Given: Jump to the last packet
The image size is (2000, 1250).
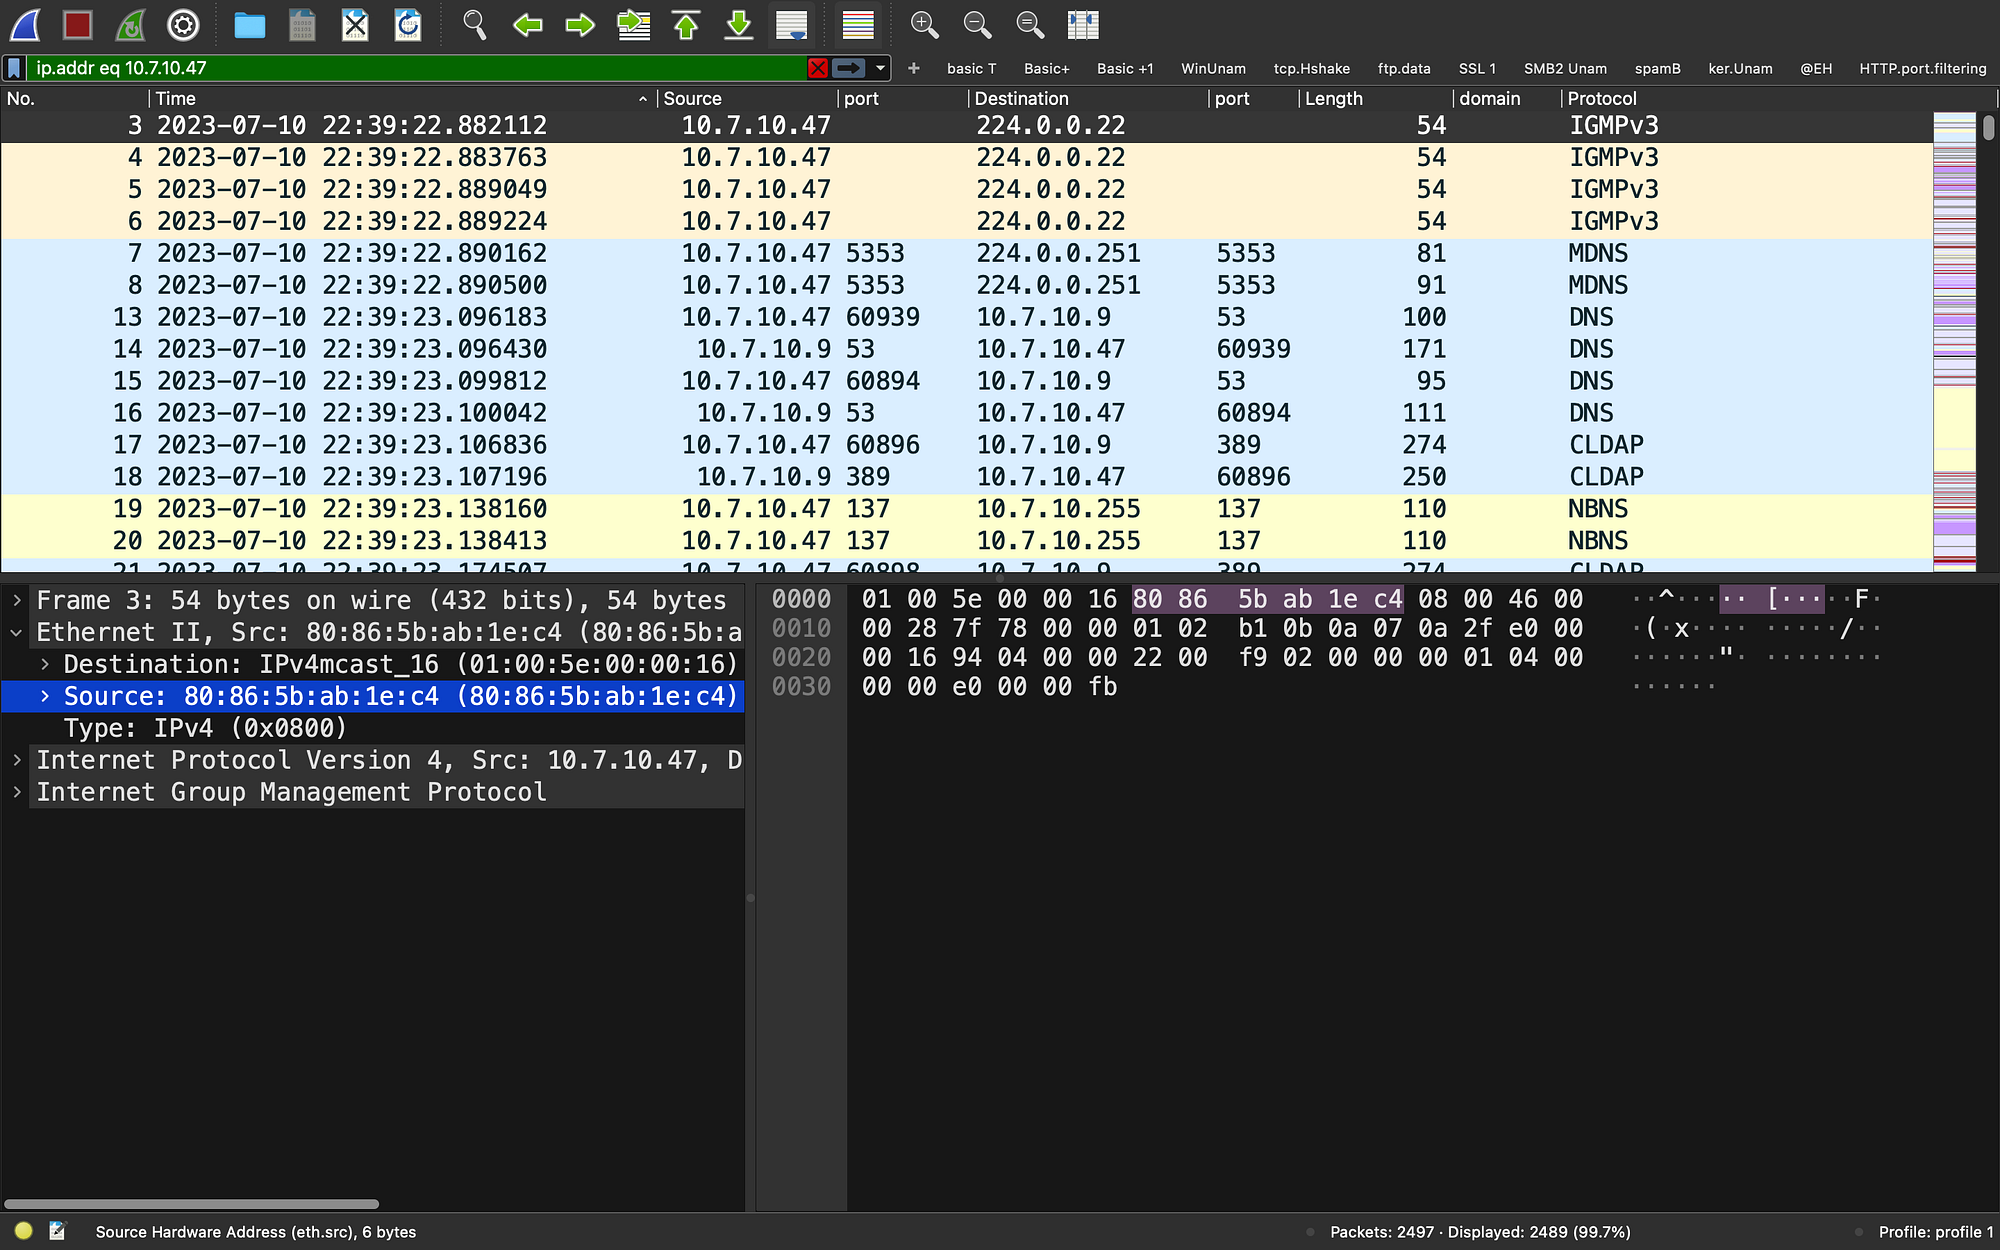Looking at the screenshot, I should (x=739, y=25).
